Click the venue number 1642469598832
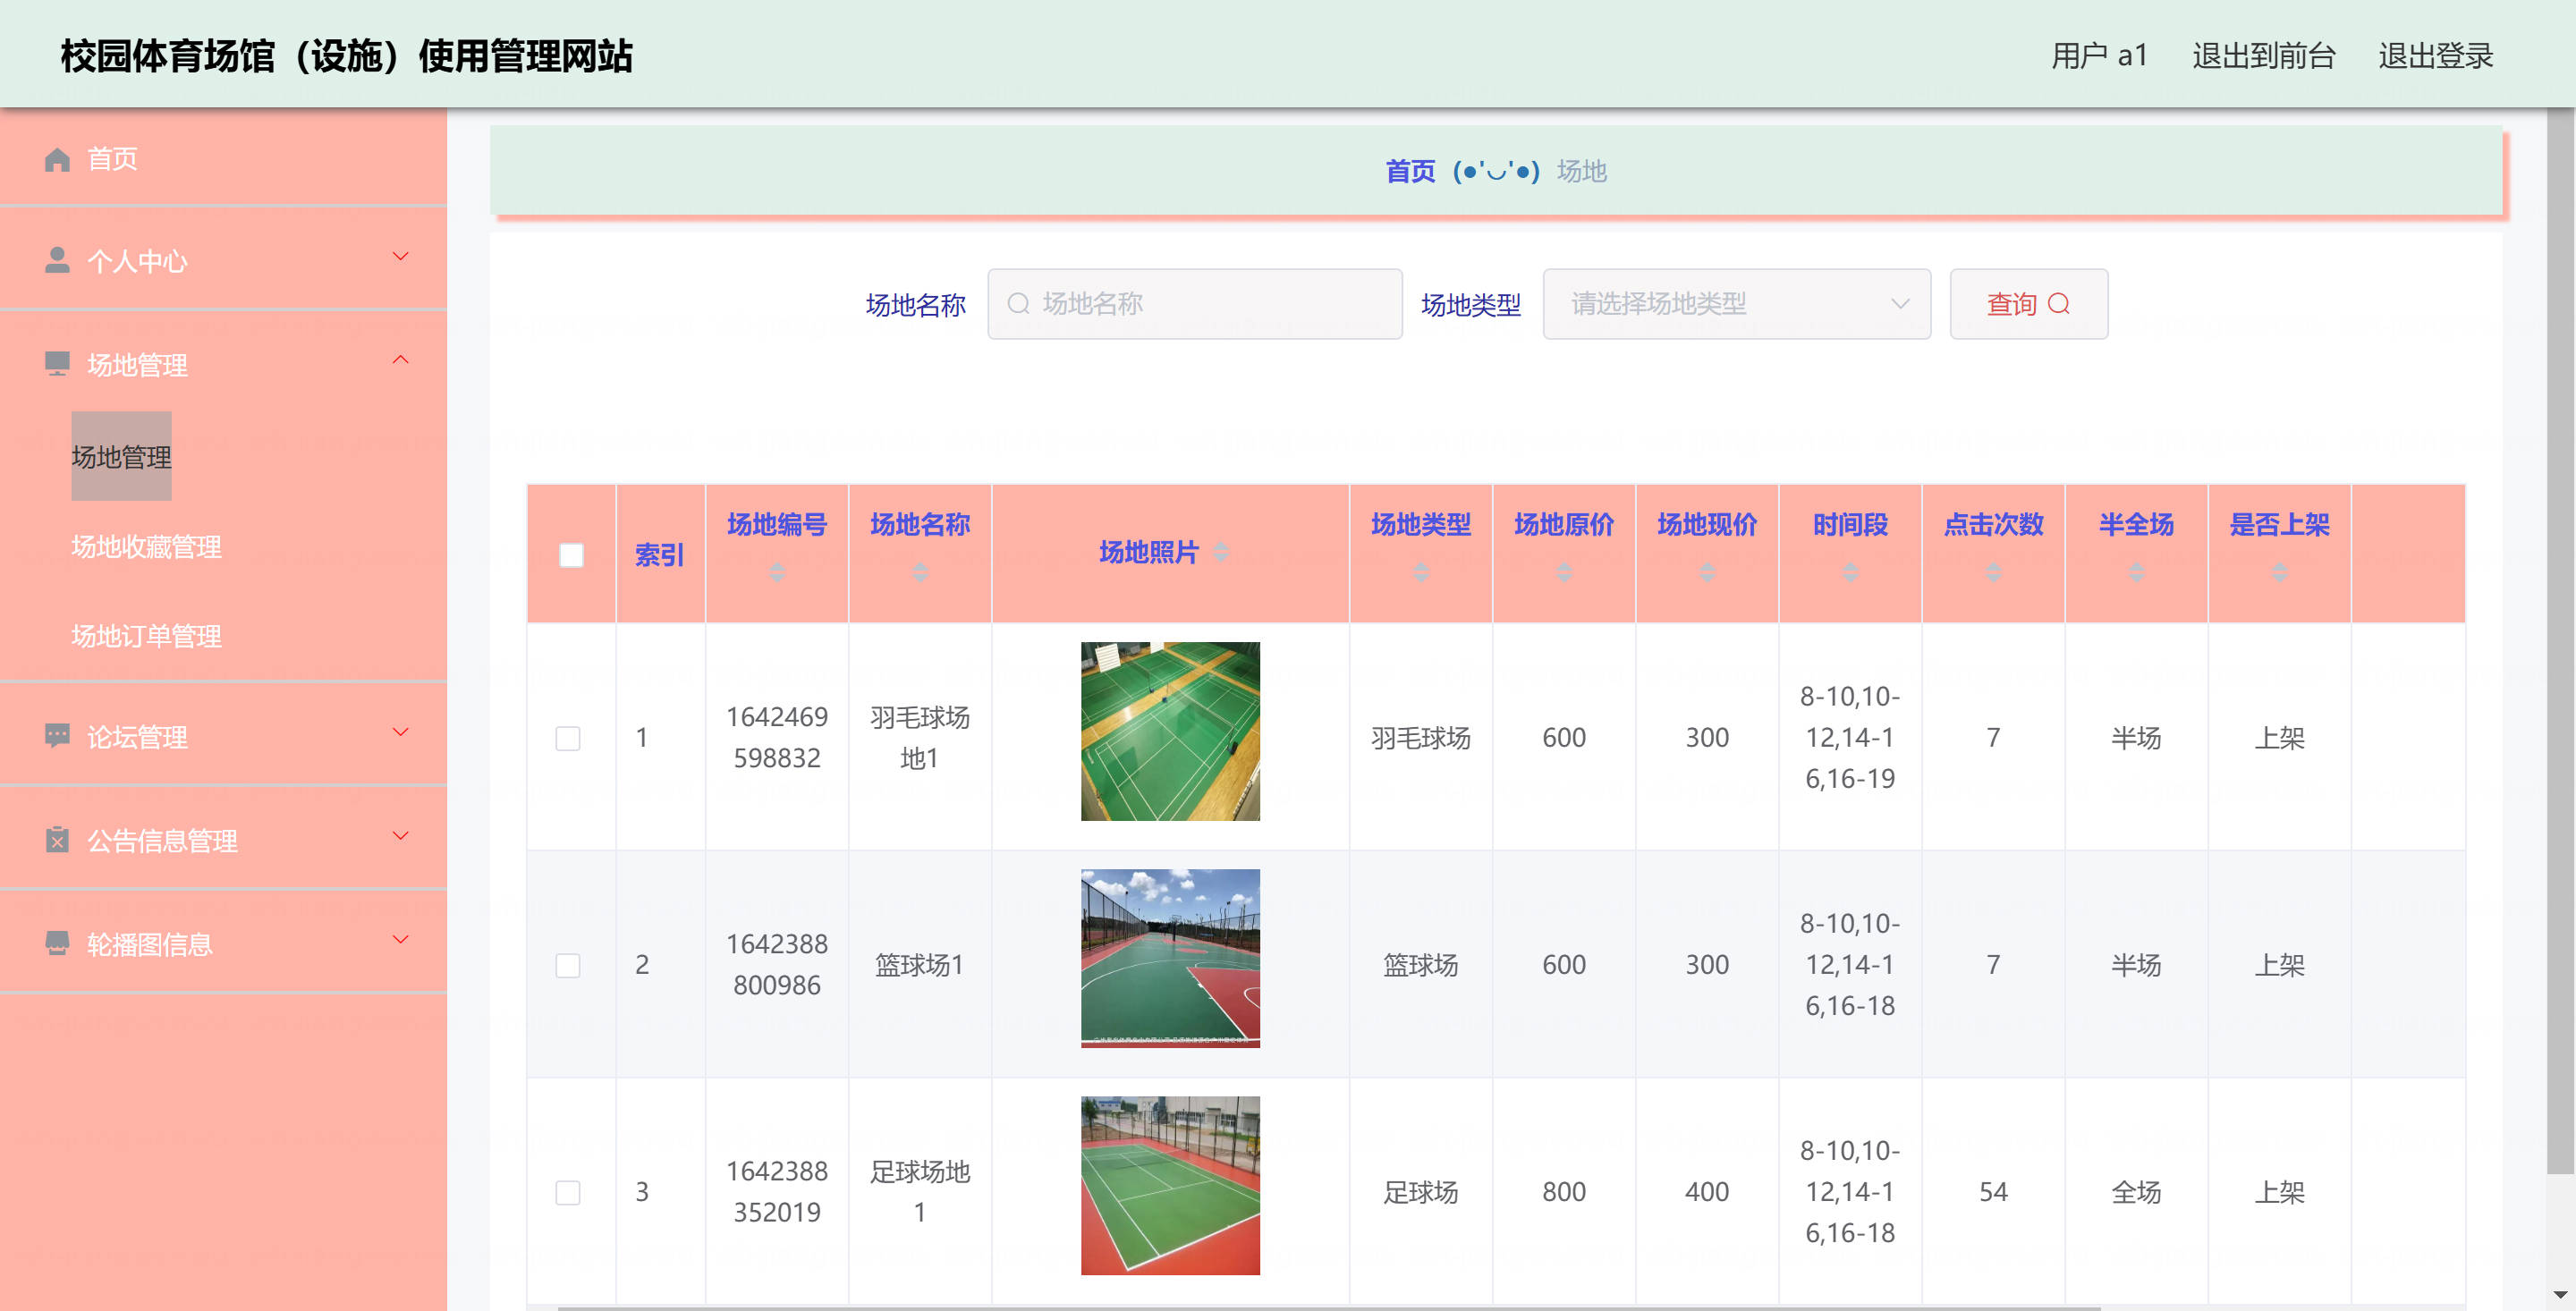Viewport: 2576px width, 1311px height. [777, 737]
